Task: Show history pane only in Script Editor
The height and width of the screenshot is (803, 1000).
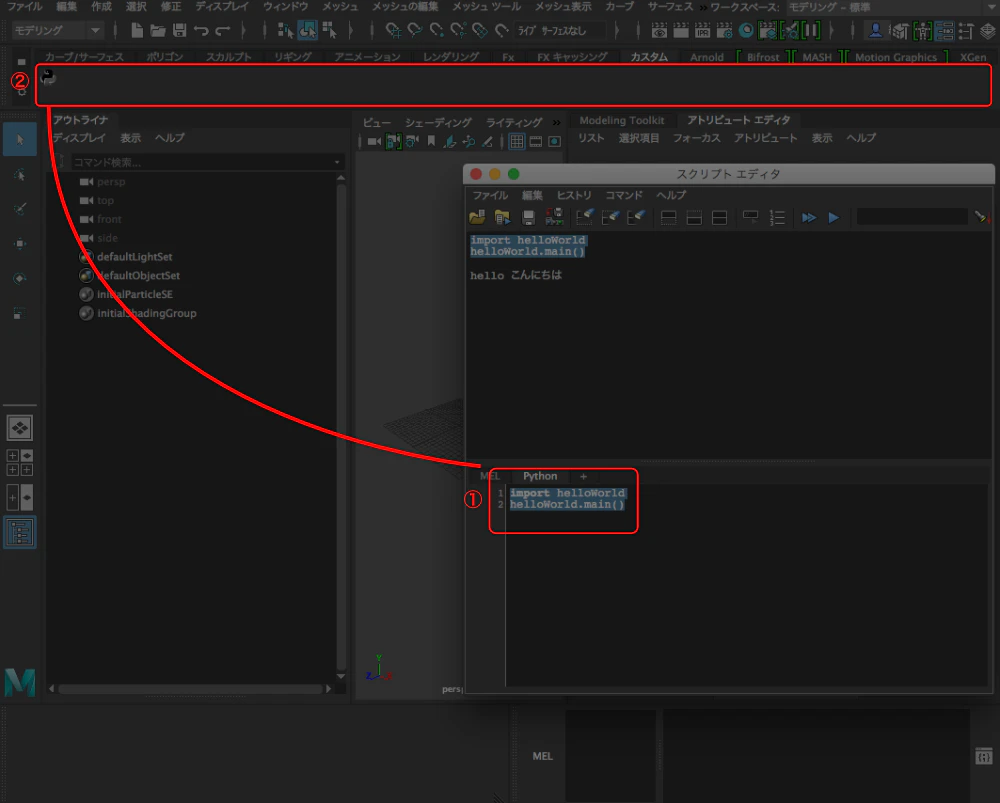Action: pos(668,218)
